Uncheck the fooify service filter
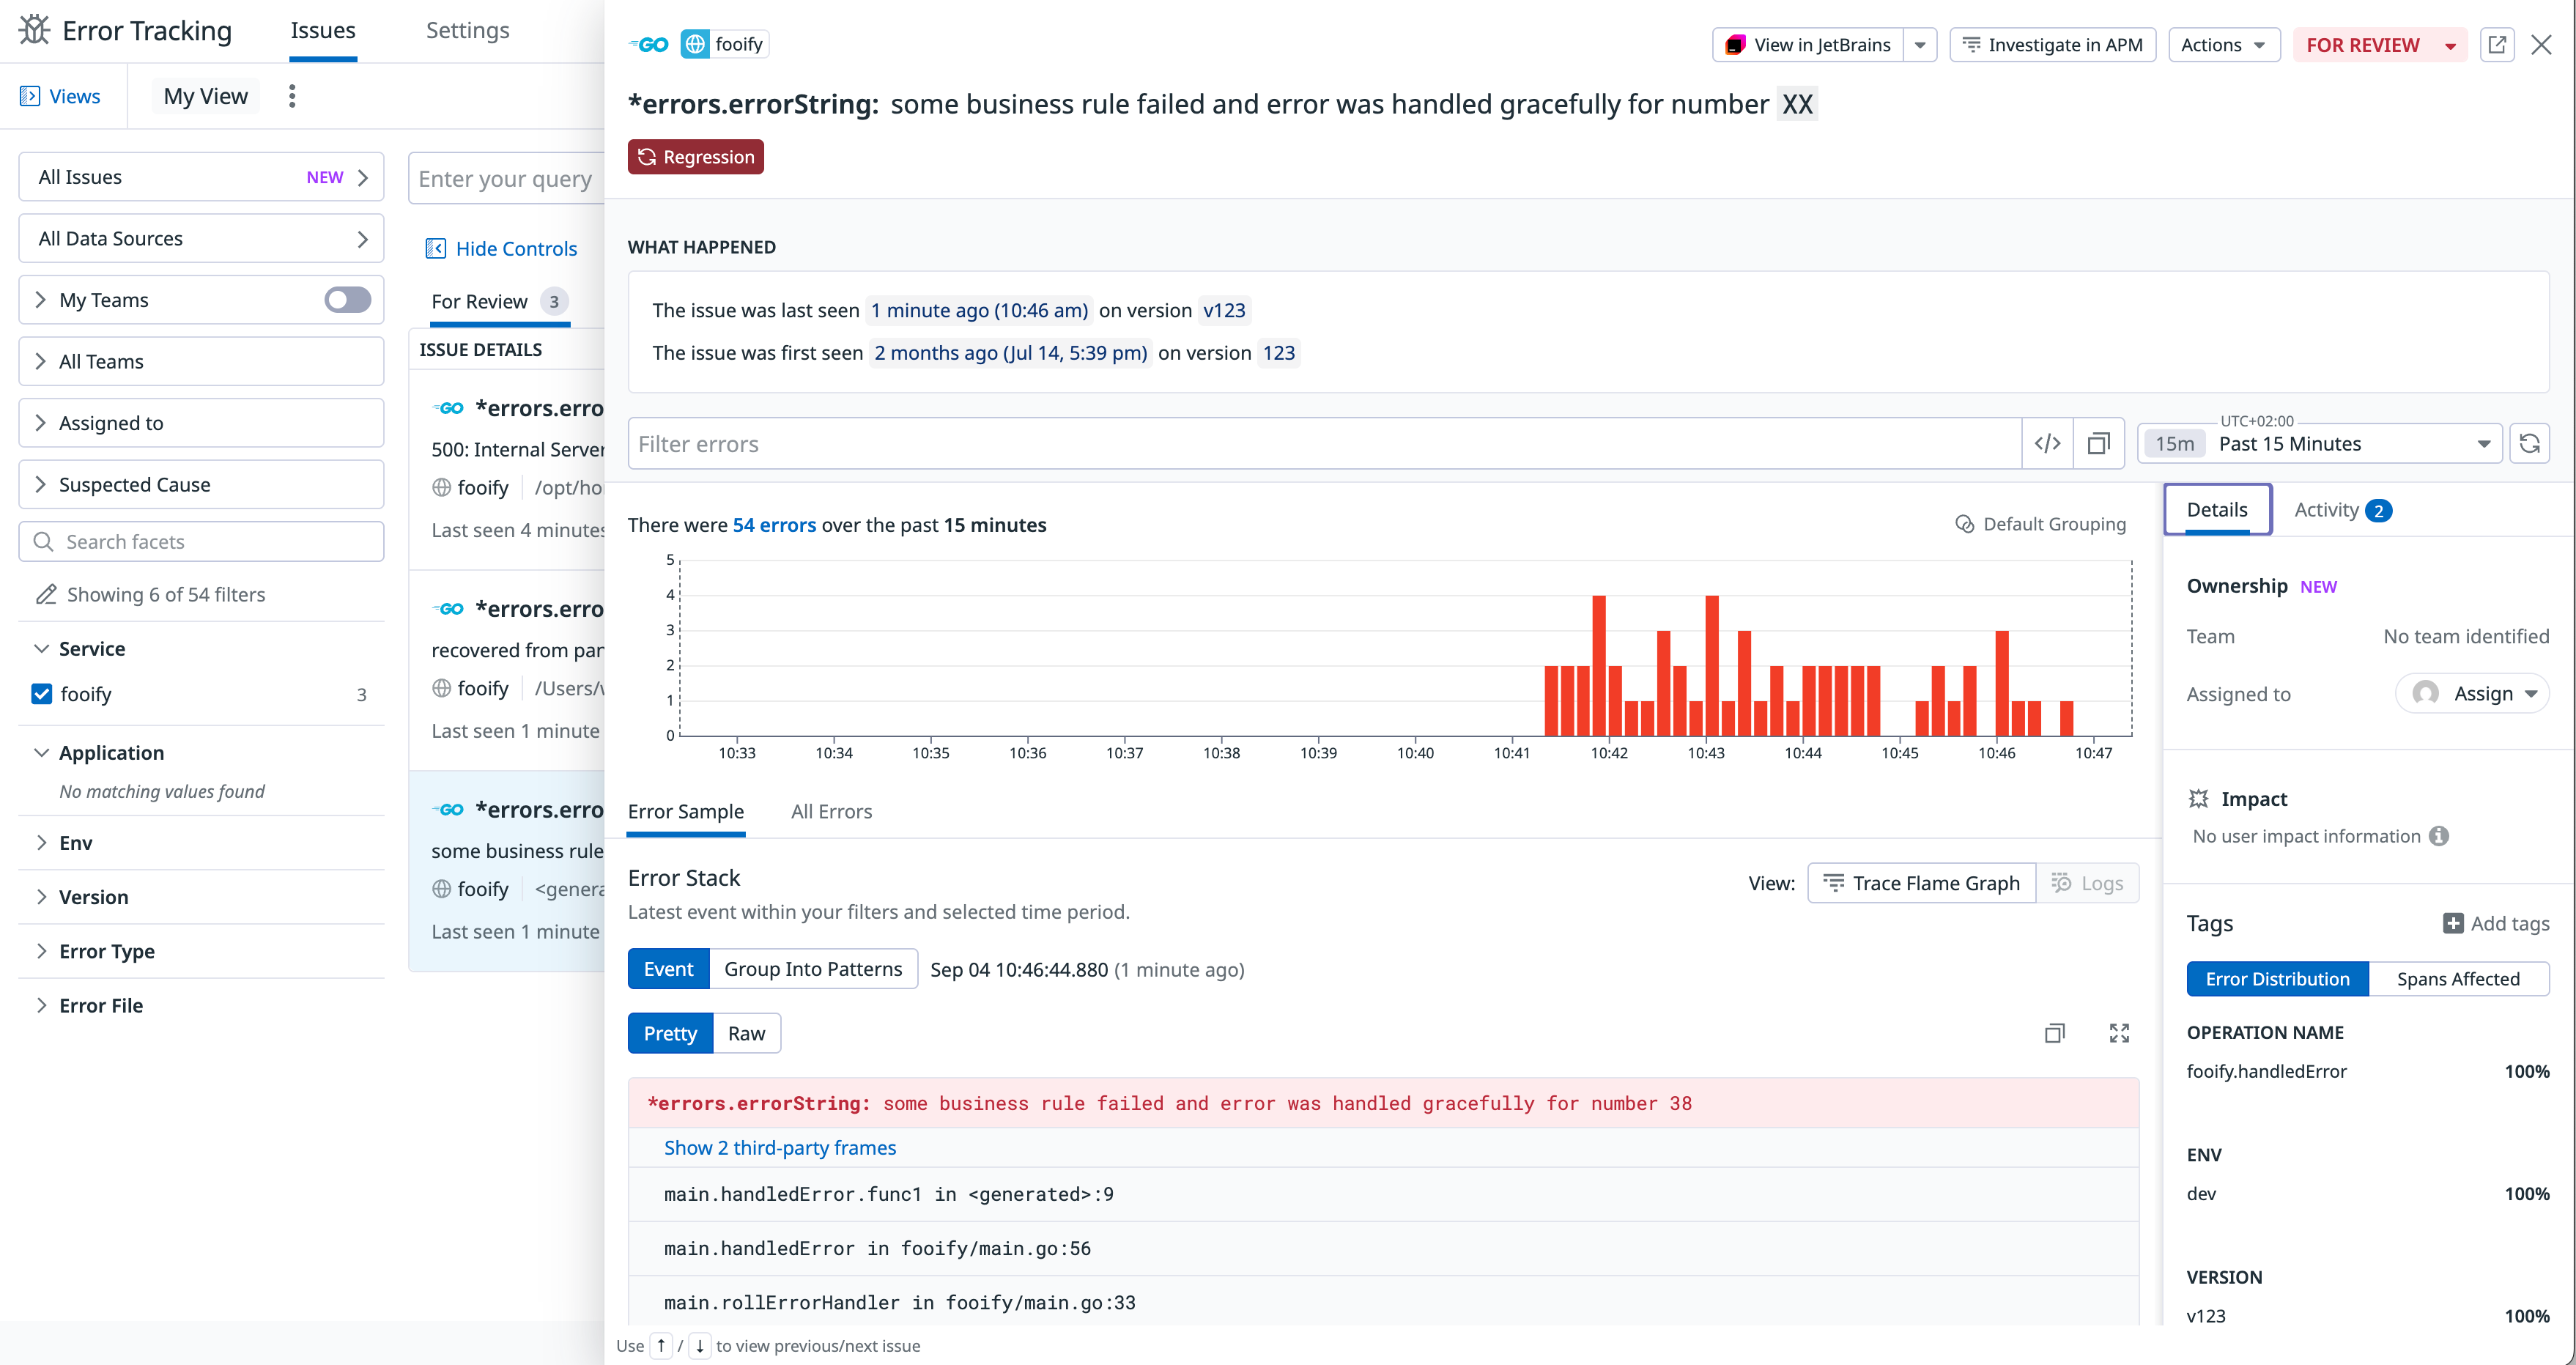 pos(41,693)
